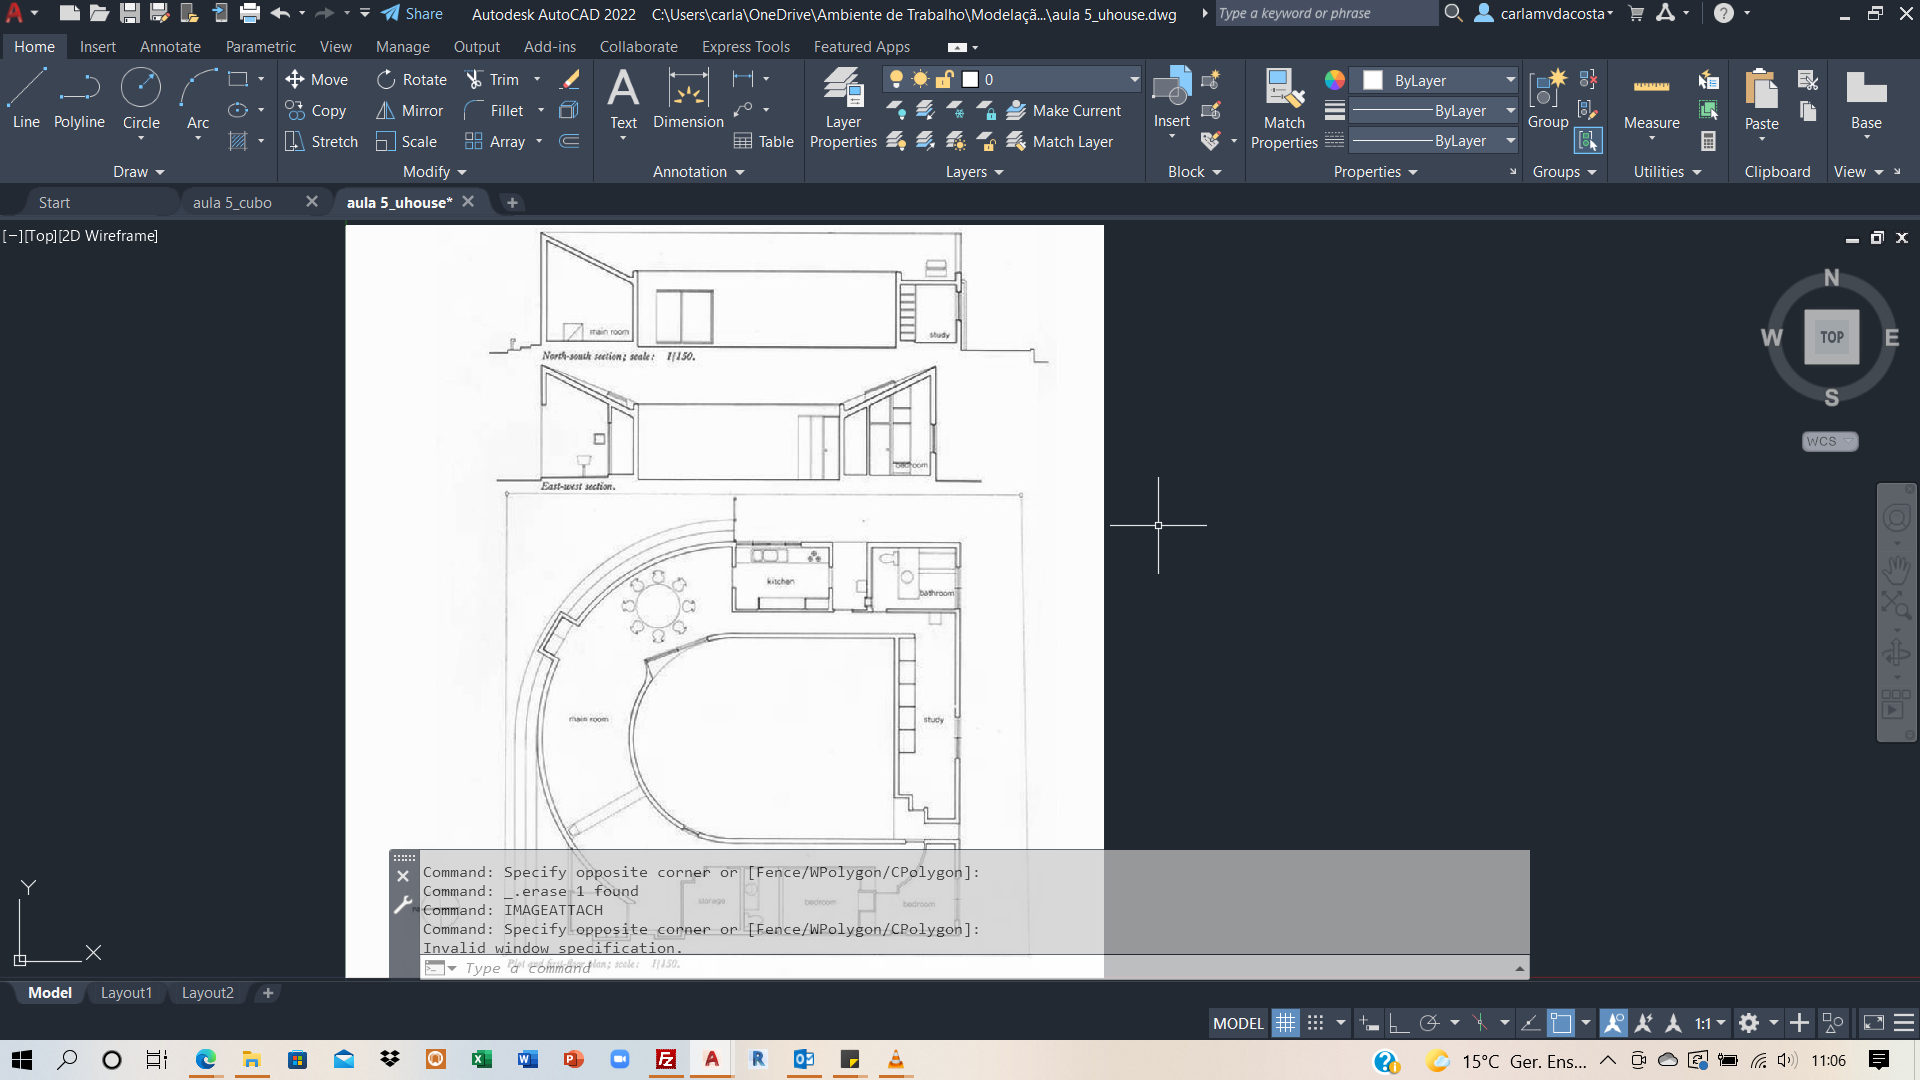This screenshot has width=1920, height=1080.
Task: Click the Move tool in Modify panel
Action: coord(316,79)
